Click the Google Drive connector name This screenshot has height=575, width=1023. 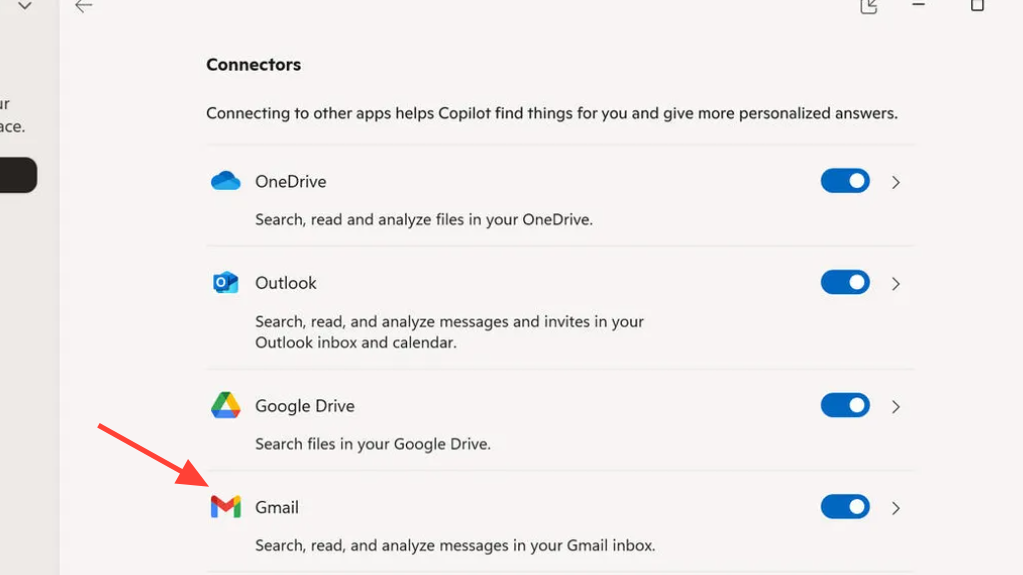[x=305, y=406]
